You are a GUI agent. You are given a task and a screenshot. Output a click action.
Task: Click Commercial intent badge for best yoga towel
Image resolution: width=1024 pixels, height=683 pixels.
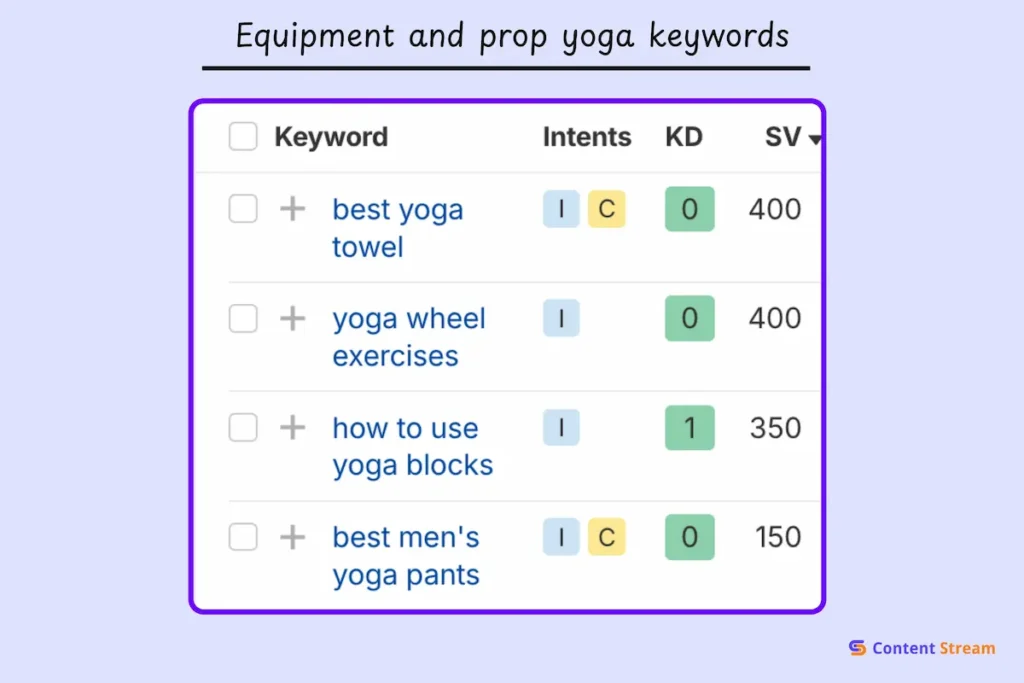pos(606,209)
